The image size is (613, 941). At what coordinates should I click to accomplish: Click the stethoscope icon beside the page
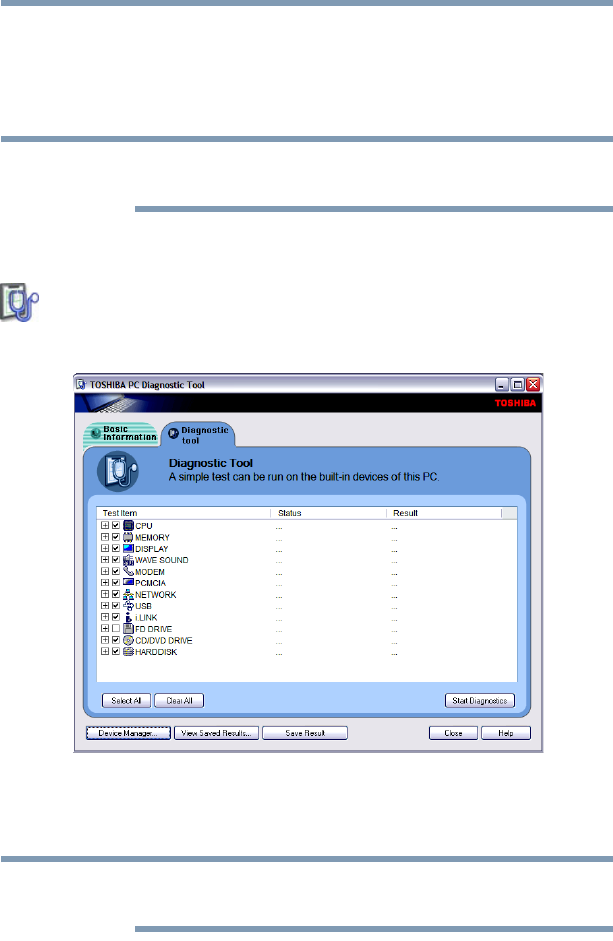tap(19, 302)
